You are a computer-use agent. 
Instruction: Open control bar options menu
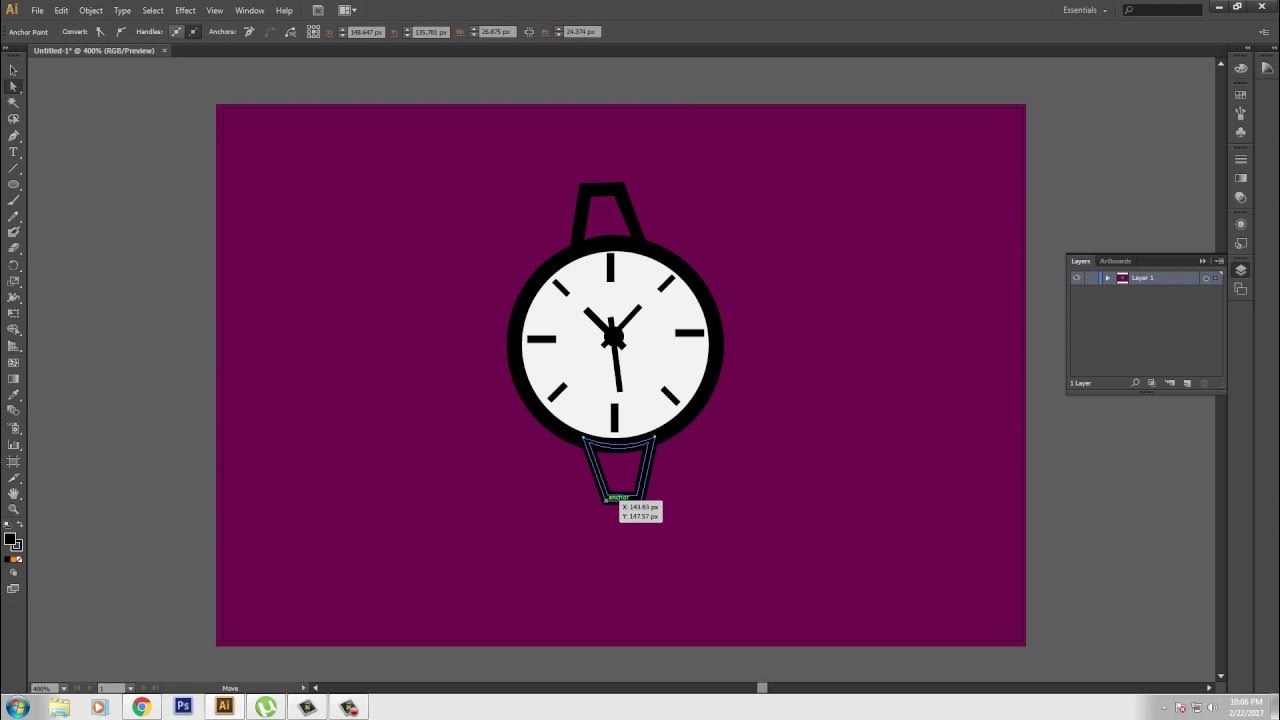[1265, 32]
